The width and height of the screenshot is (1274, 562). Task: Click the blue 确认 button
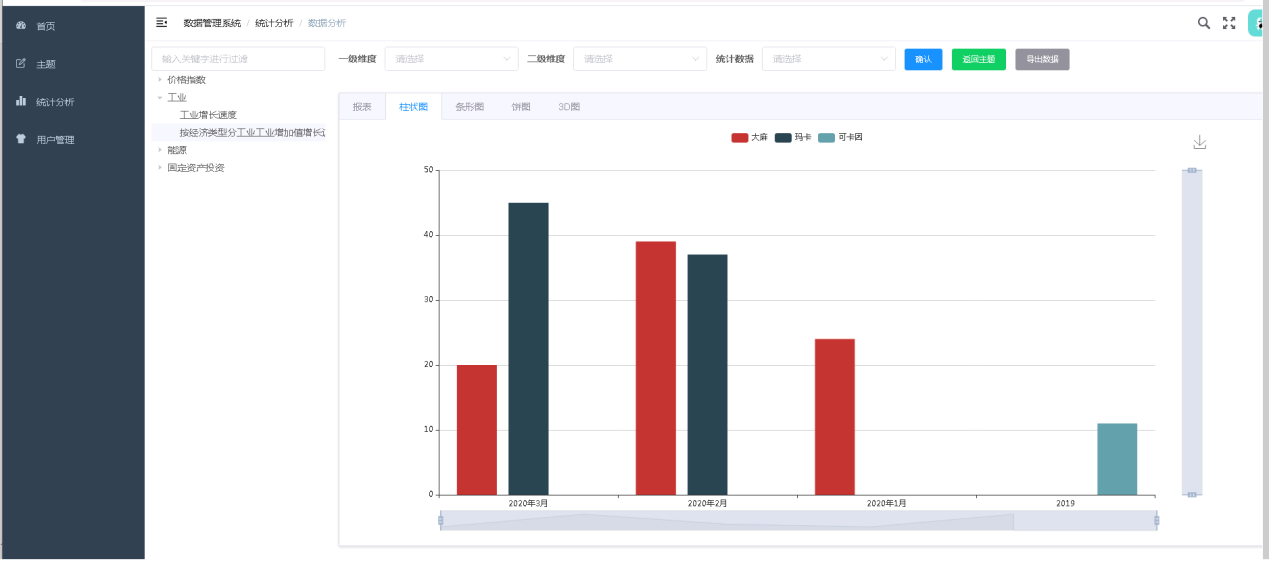[x=923, y=59]
